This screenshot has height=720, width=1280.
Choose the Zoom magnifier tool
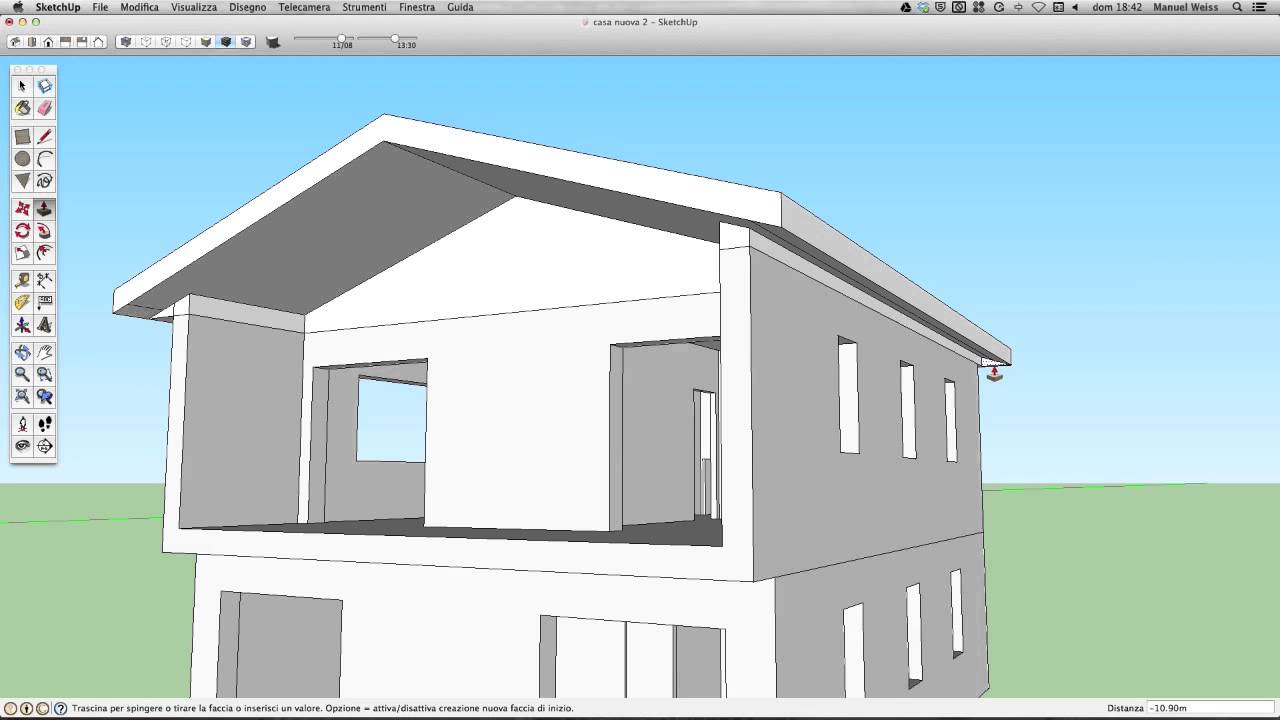click(x=22, y=374)
